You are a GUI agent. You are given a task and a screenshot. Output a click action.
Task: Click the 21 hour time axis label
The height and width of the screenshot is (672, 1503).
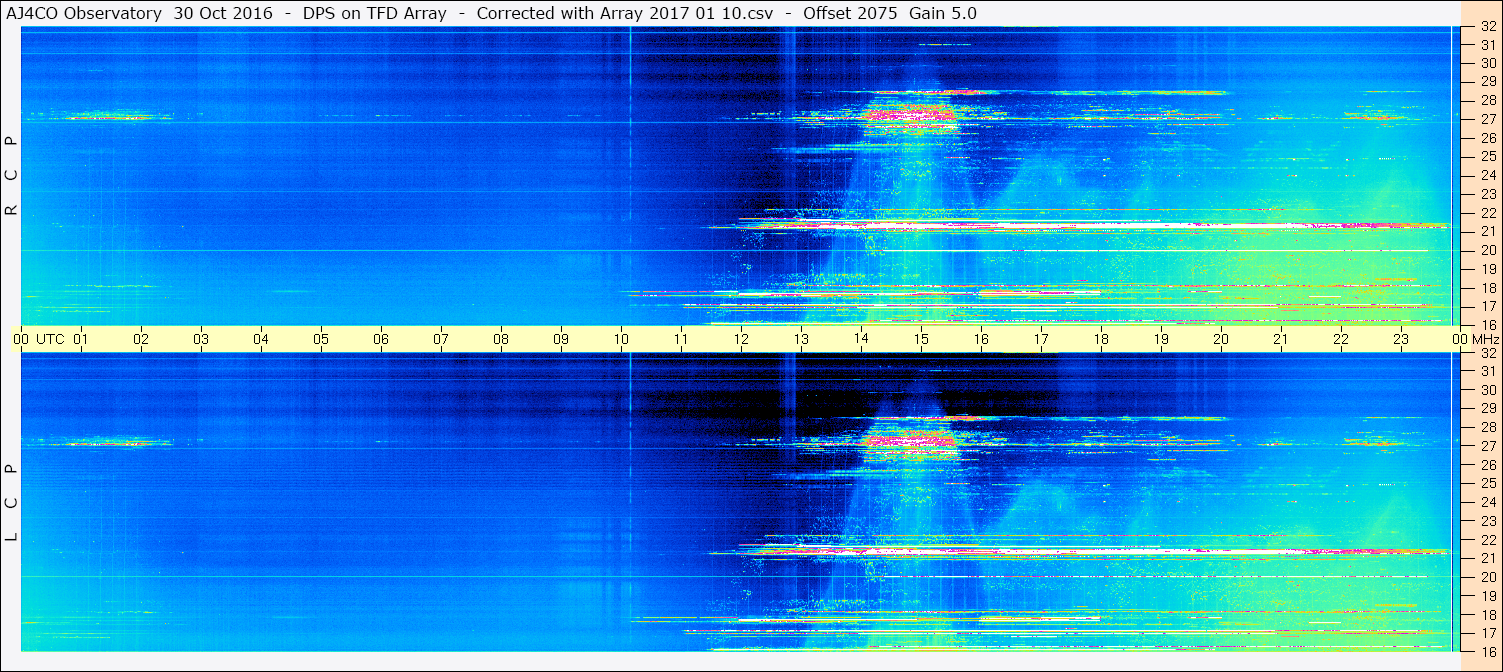click(1281, 339)
